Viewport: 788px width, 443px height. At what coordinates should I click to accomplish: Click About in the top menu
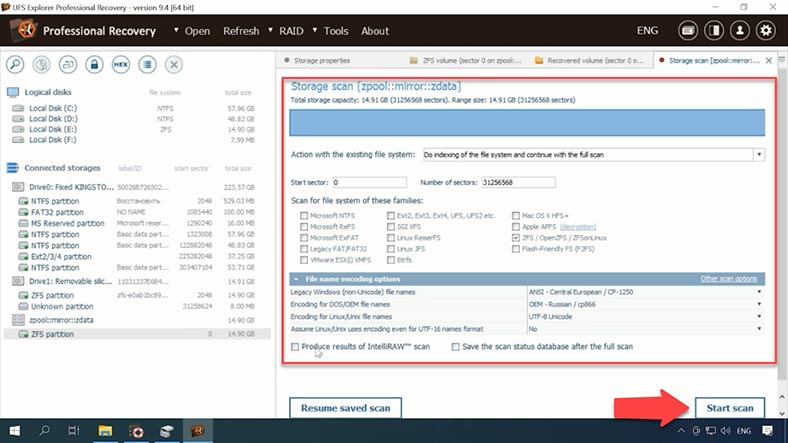coord(375,31)
